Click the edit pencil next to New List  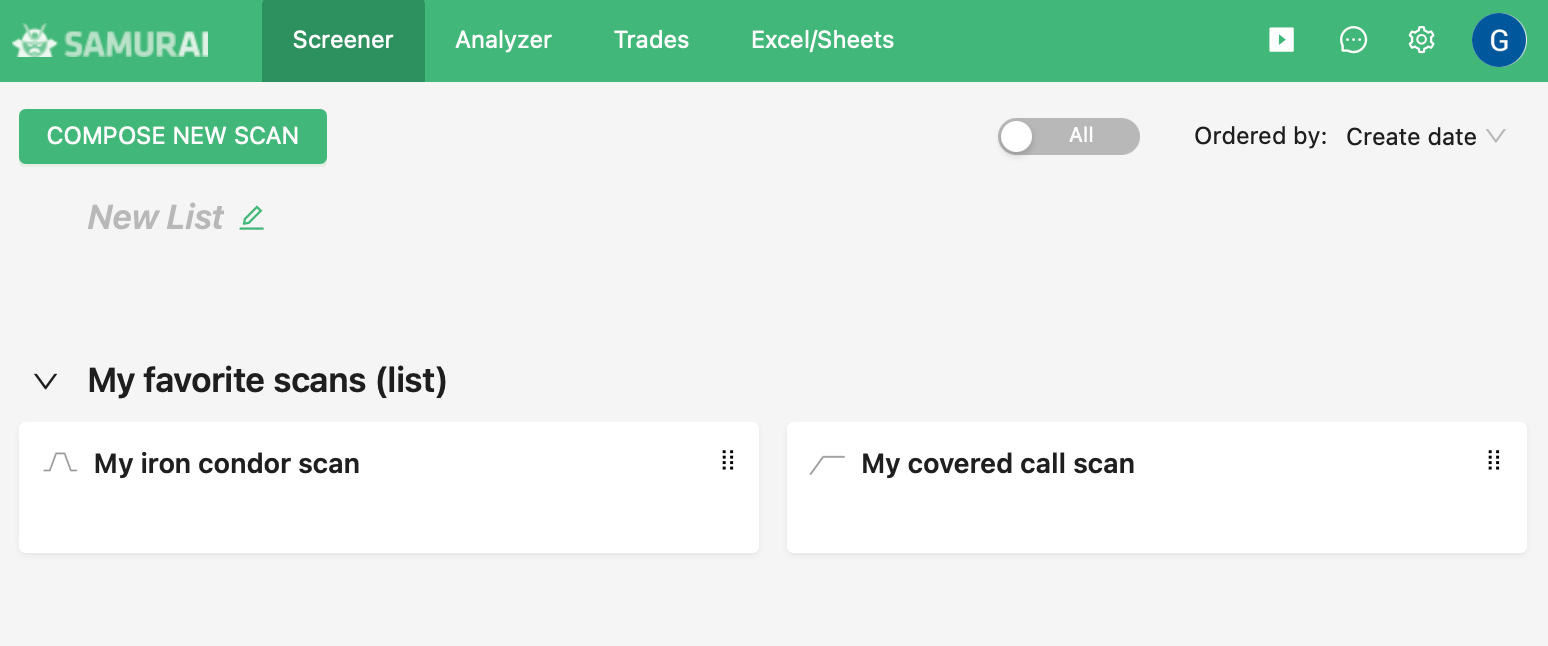coord(252,217)
